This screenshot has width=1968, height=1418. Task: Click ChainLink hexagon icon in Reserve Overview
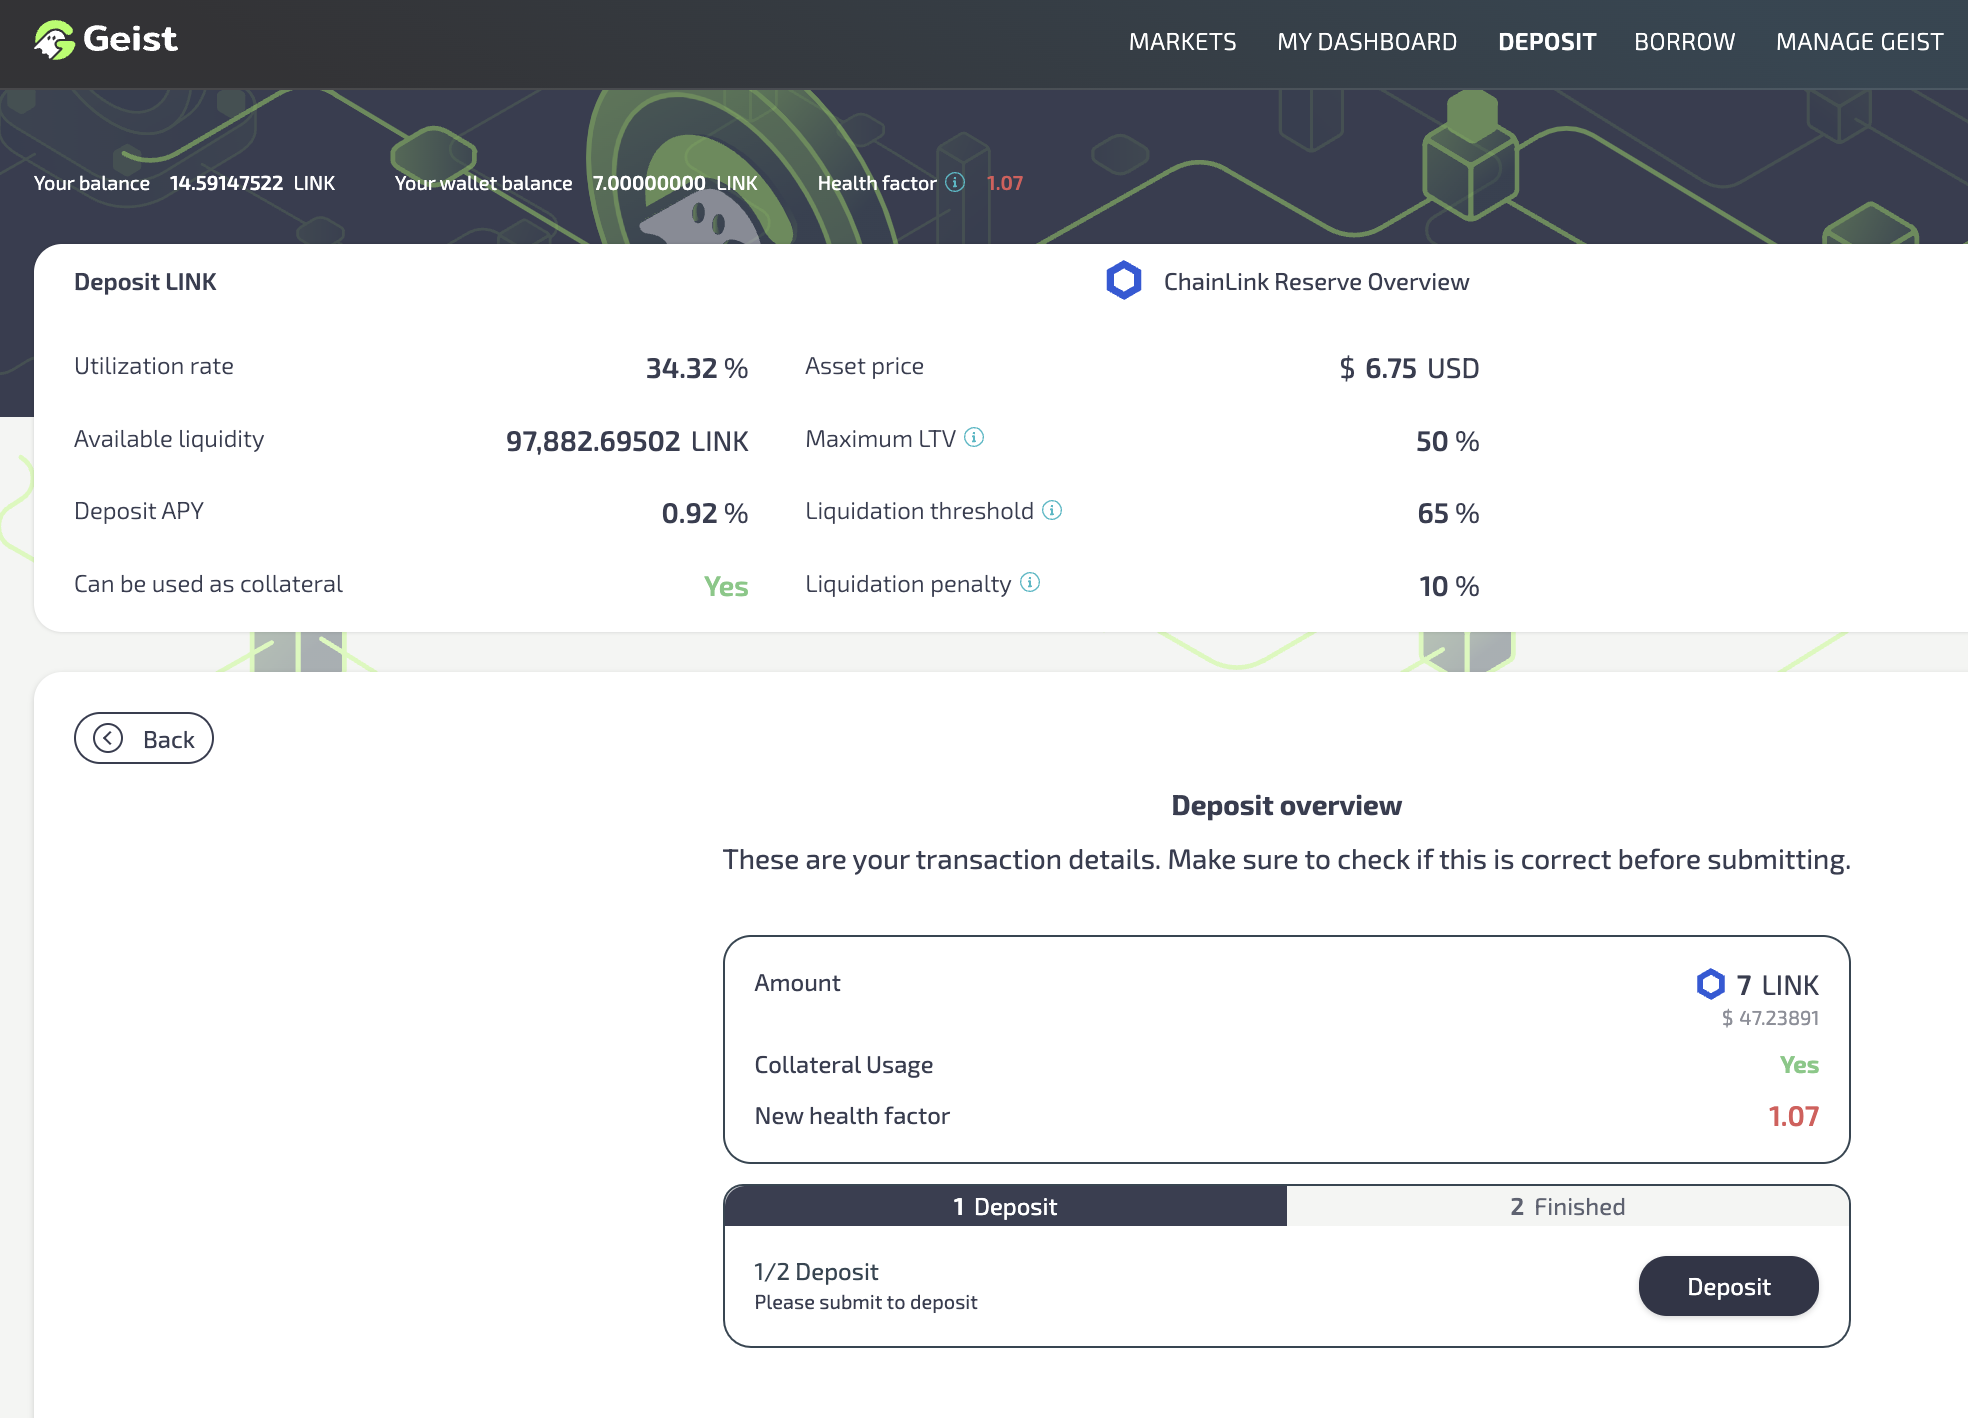[x=1124, y=281]
